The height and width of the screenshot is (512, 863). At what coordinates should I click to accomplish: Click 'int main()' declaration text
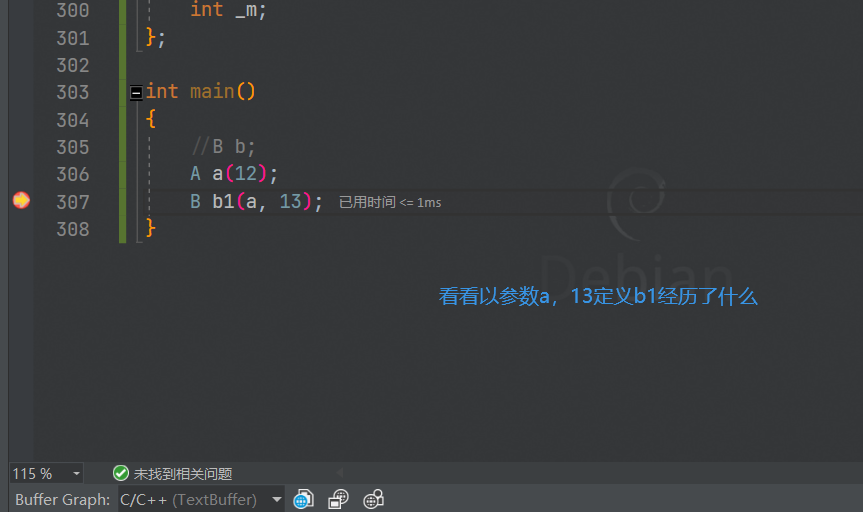pyautogui.click(x=200, y=91)
